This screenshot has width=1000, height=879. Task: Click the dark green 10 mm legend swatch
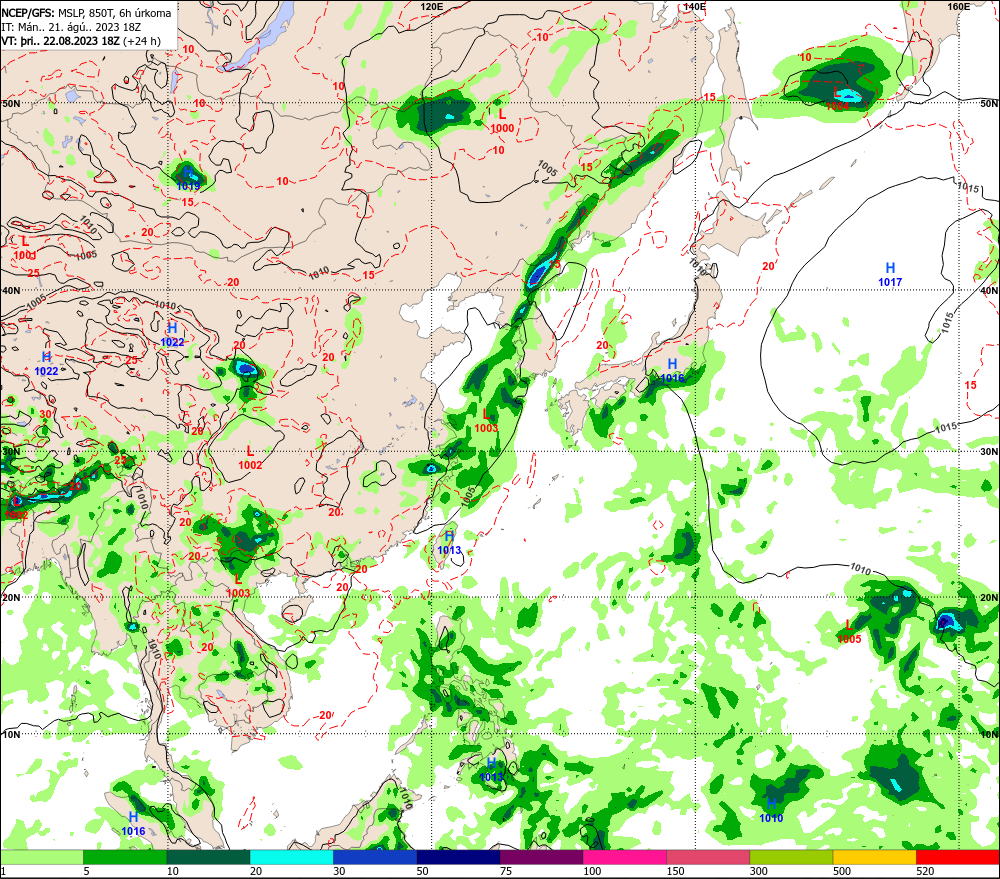tap(208, 857)
